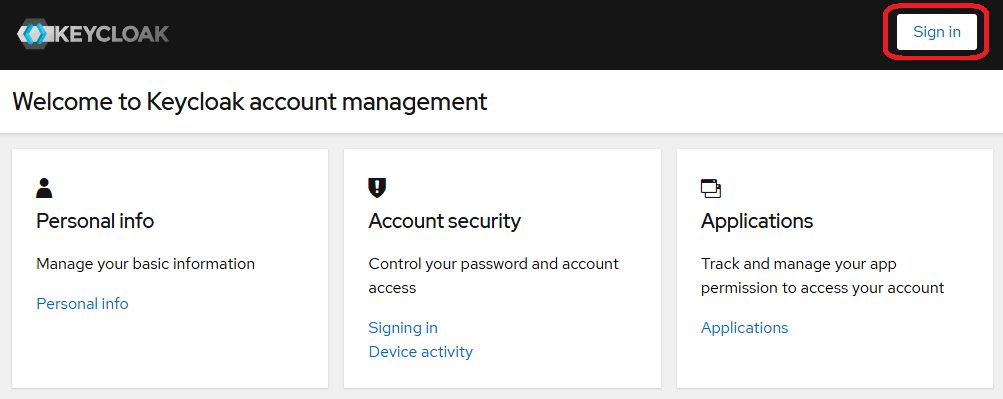Click the Welcome to Keycloak account management title
Image resolution: width=1003 pixels, height=399 pixels.
tap(250, 102)
